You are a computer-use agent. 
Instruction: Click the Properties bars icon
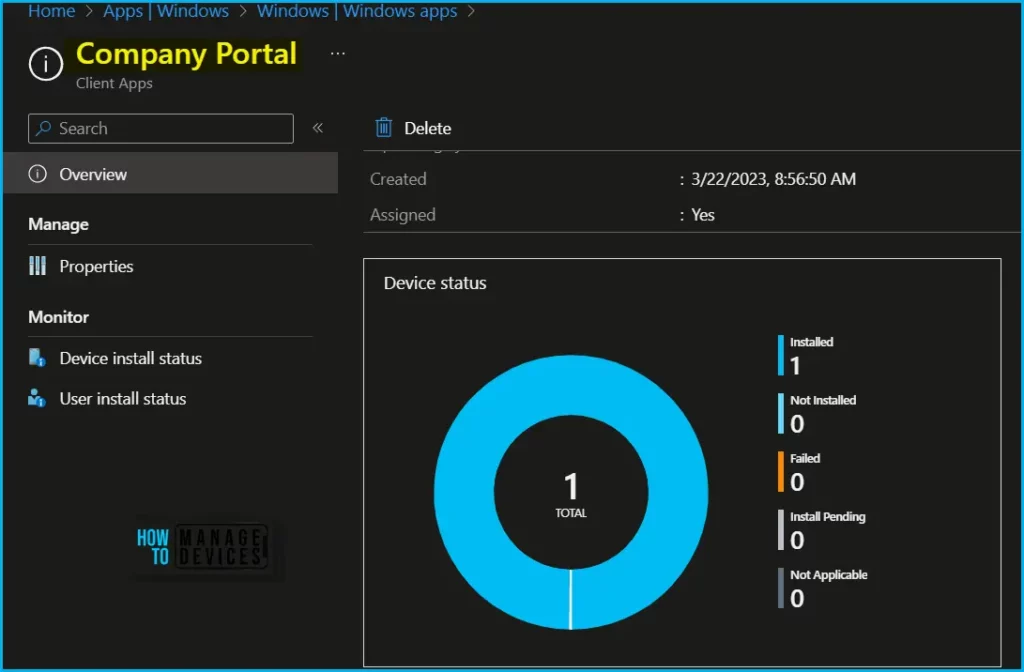[x=37, y=266]
